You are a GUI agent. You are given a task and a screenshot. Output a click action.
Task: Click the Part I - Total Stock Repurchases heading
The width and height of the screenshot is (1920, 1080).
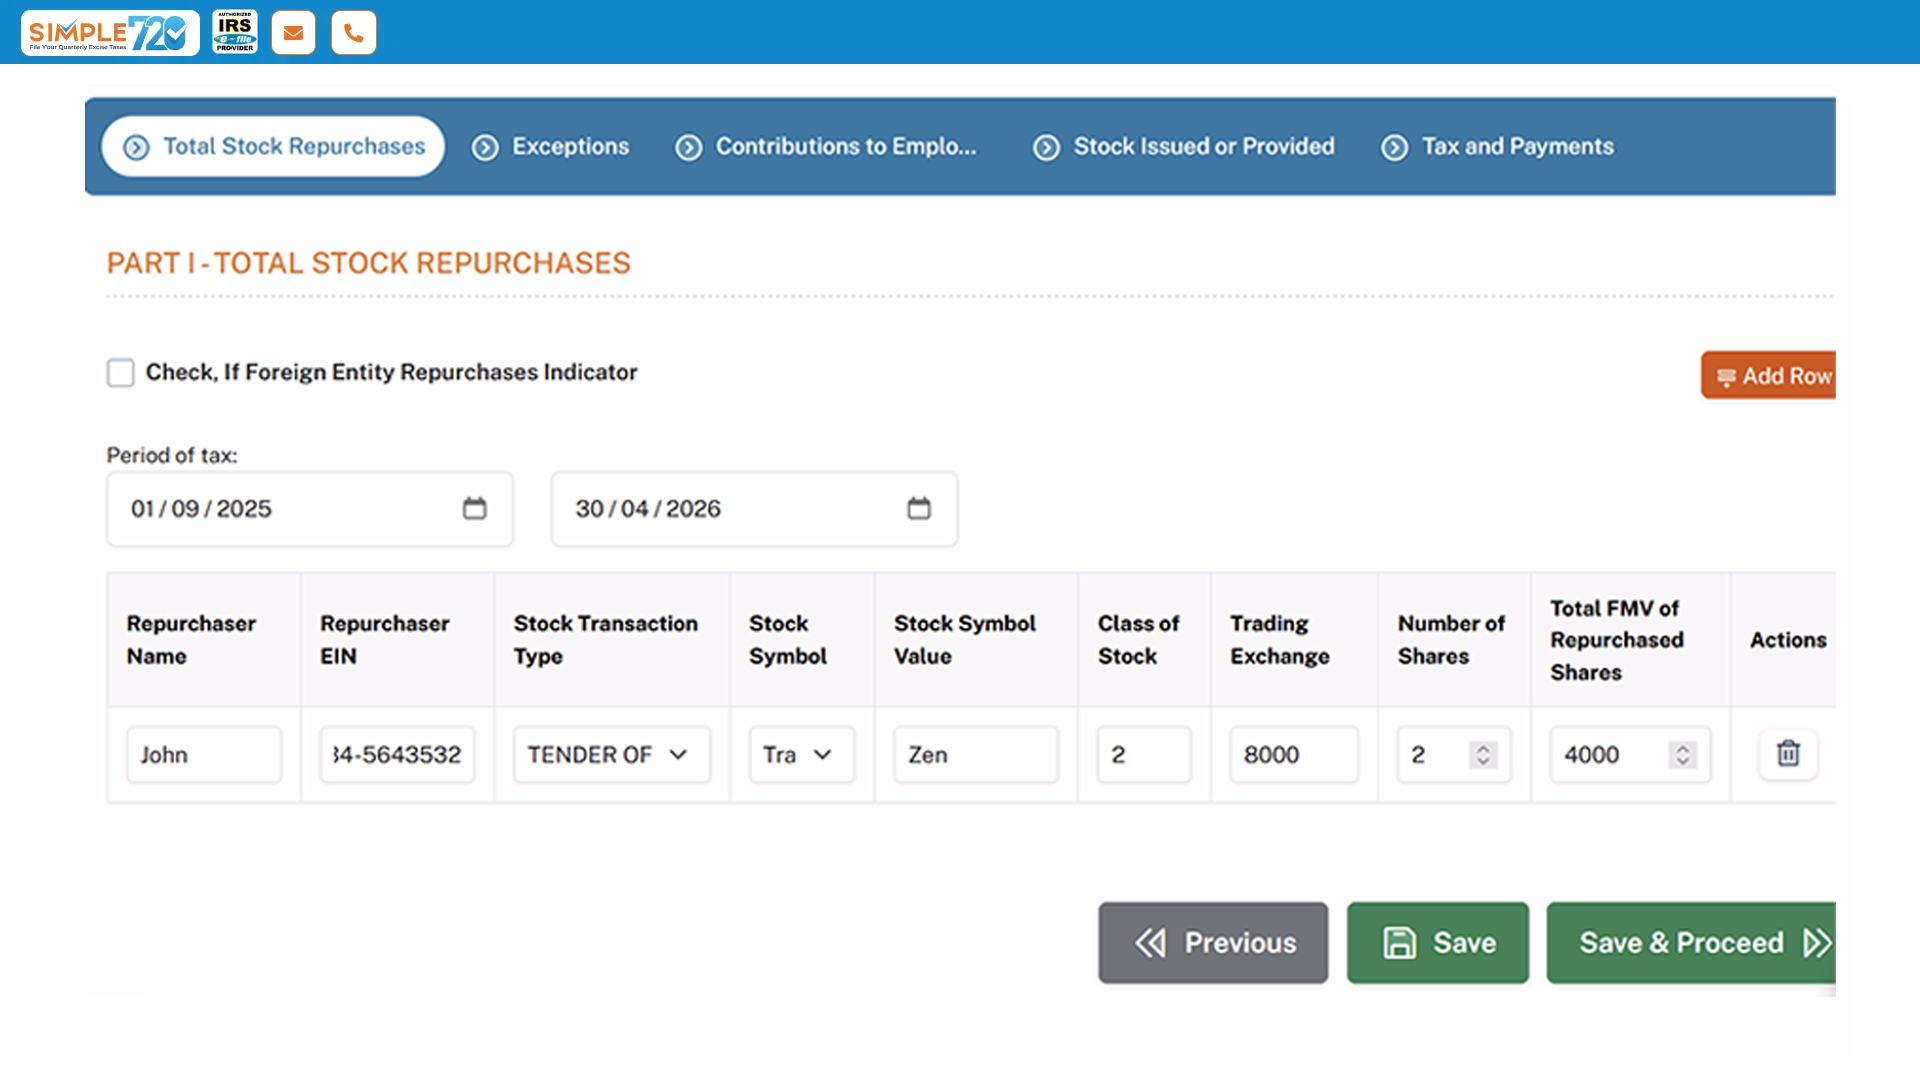pyautogui.click(x=369, y=263)
